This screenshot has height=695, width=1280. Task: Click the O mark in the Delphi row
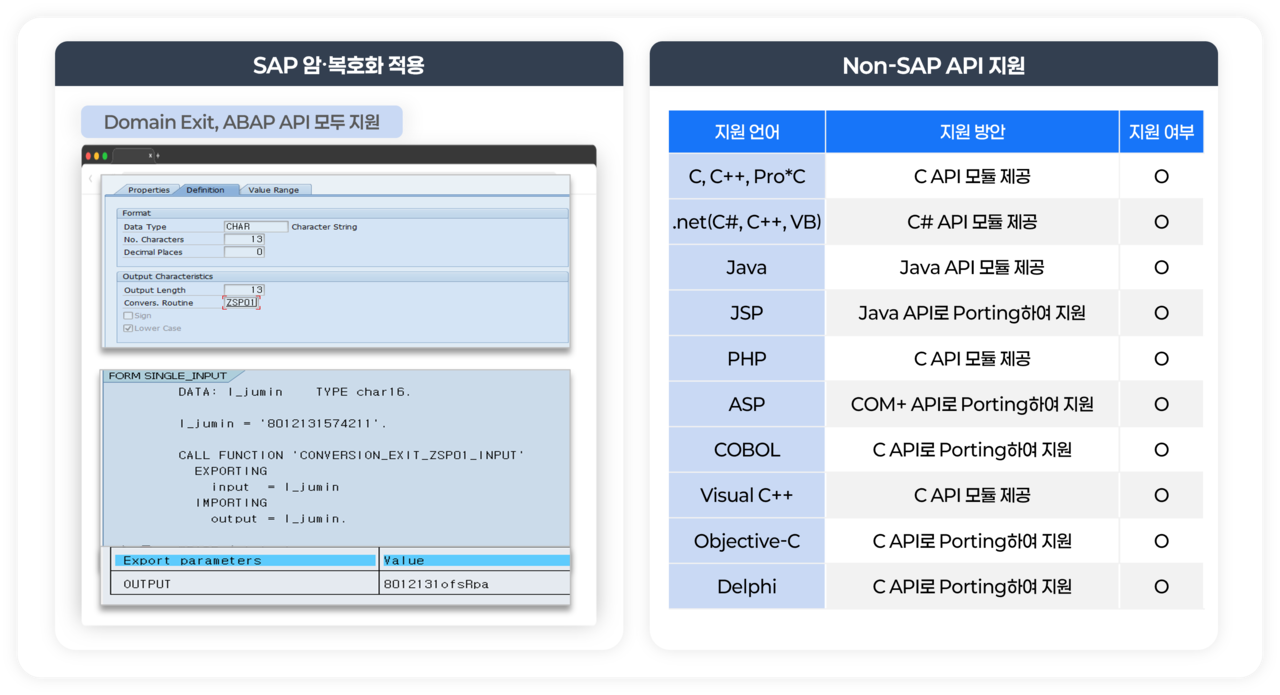point(1161,586)
